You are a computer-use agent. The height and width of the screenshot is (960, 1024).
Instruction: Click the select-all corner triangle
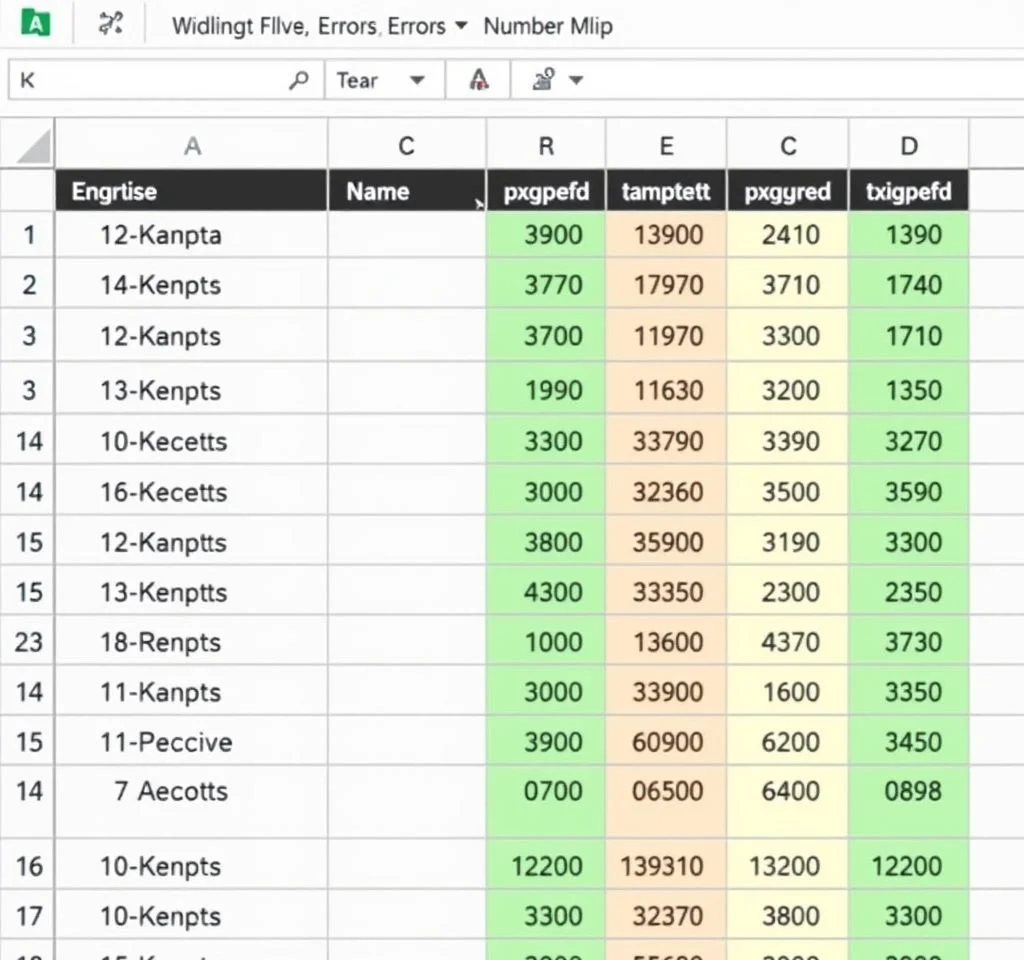(x=34, y=147)
